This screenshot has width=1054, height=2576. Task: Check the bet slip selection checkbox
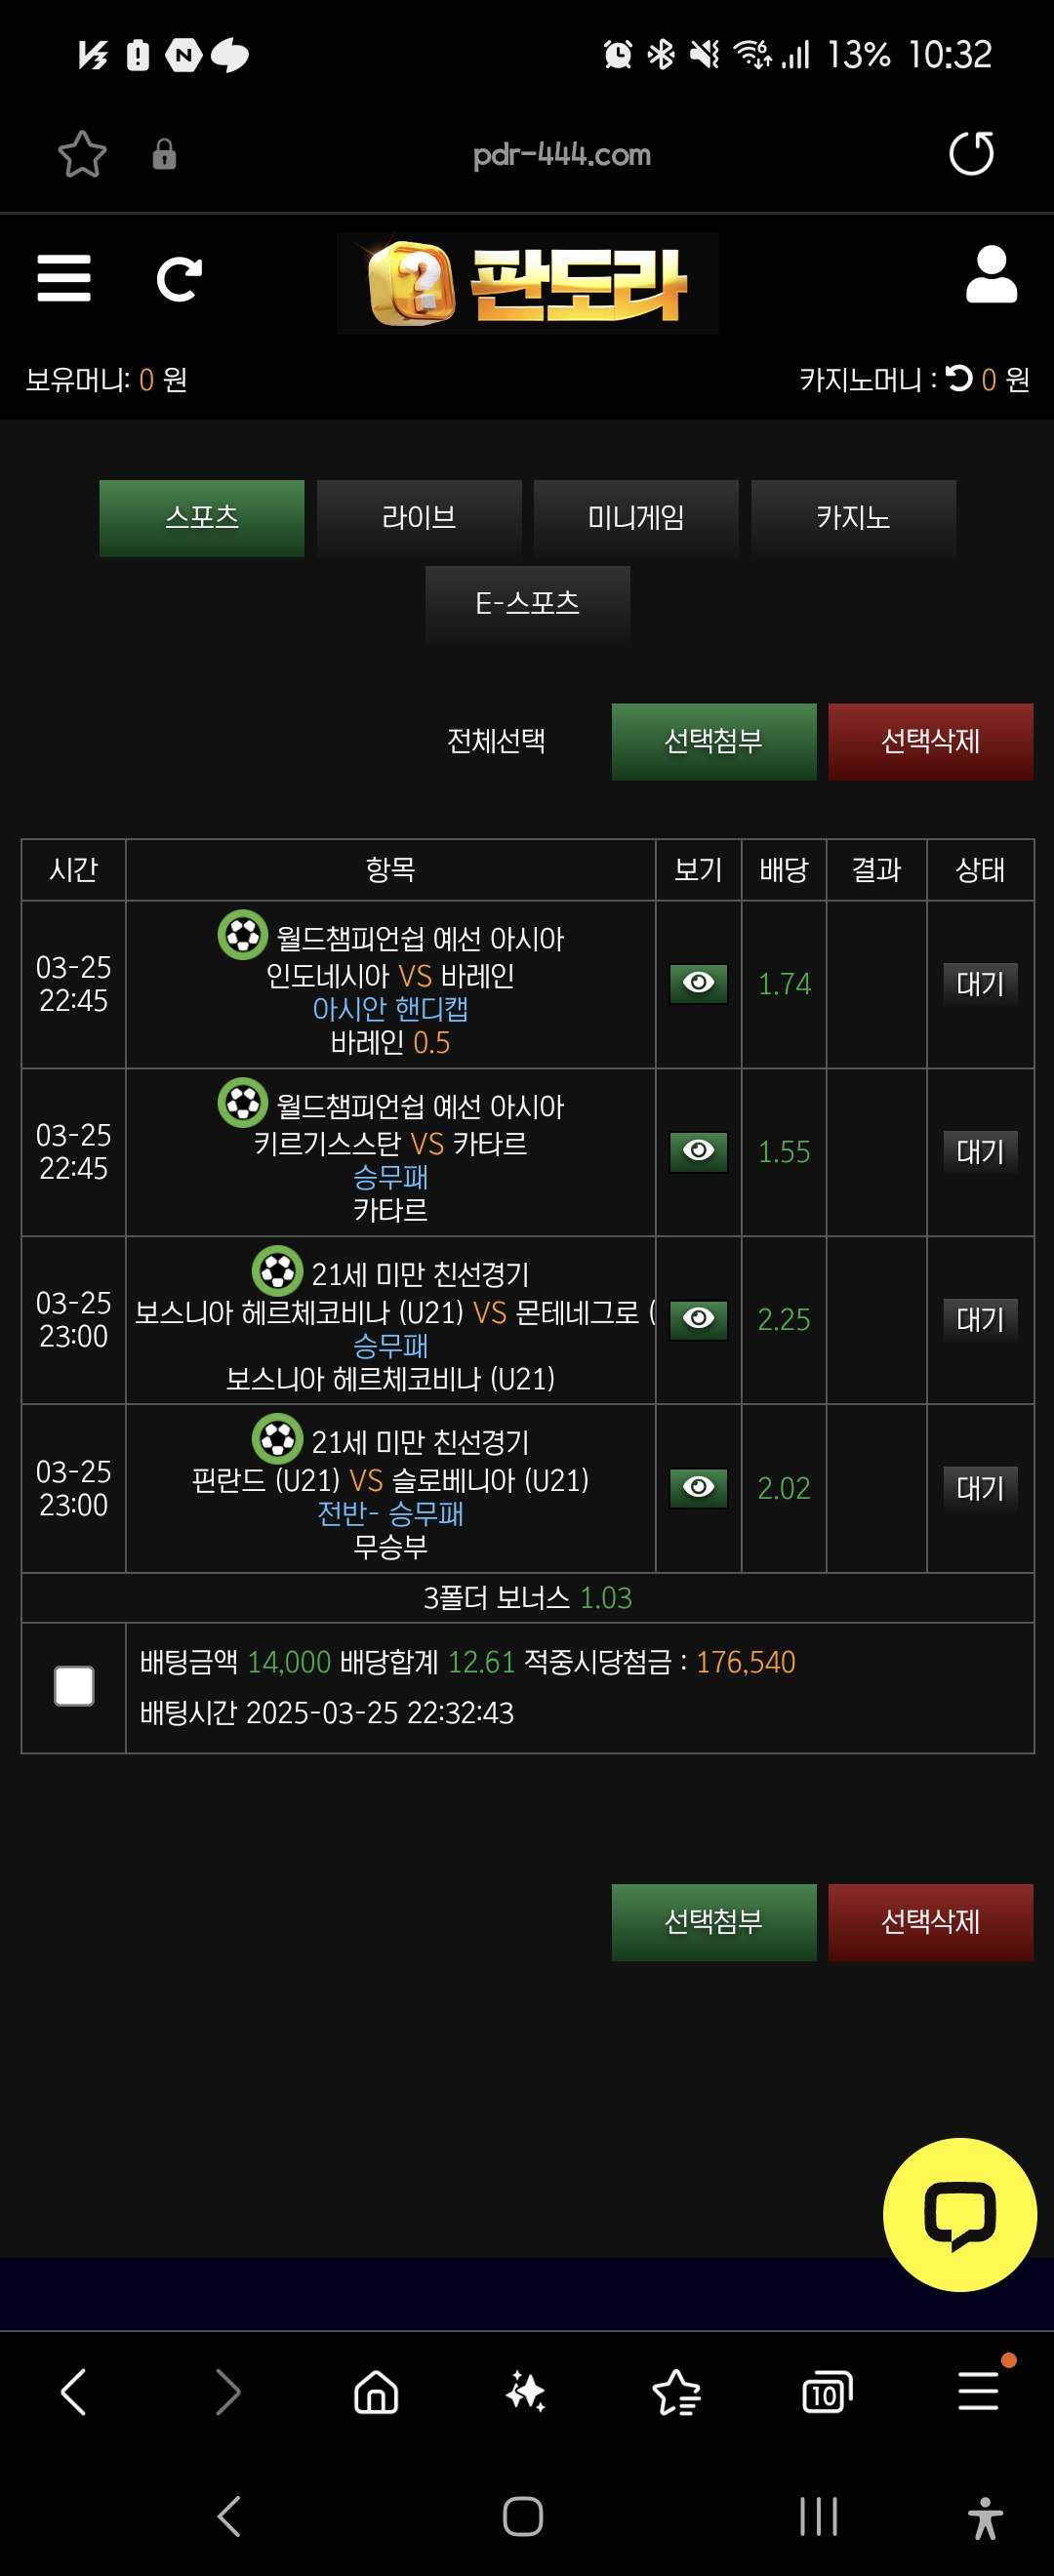pos(74,1686)
